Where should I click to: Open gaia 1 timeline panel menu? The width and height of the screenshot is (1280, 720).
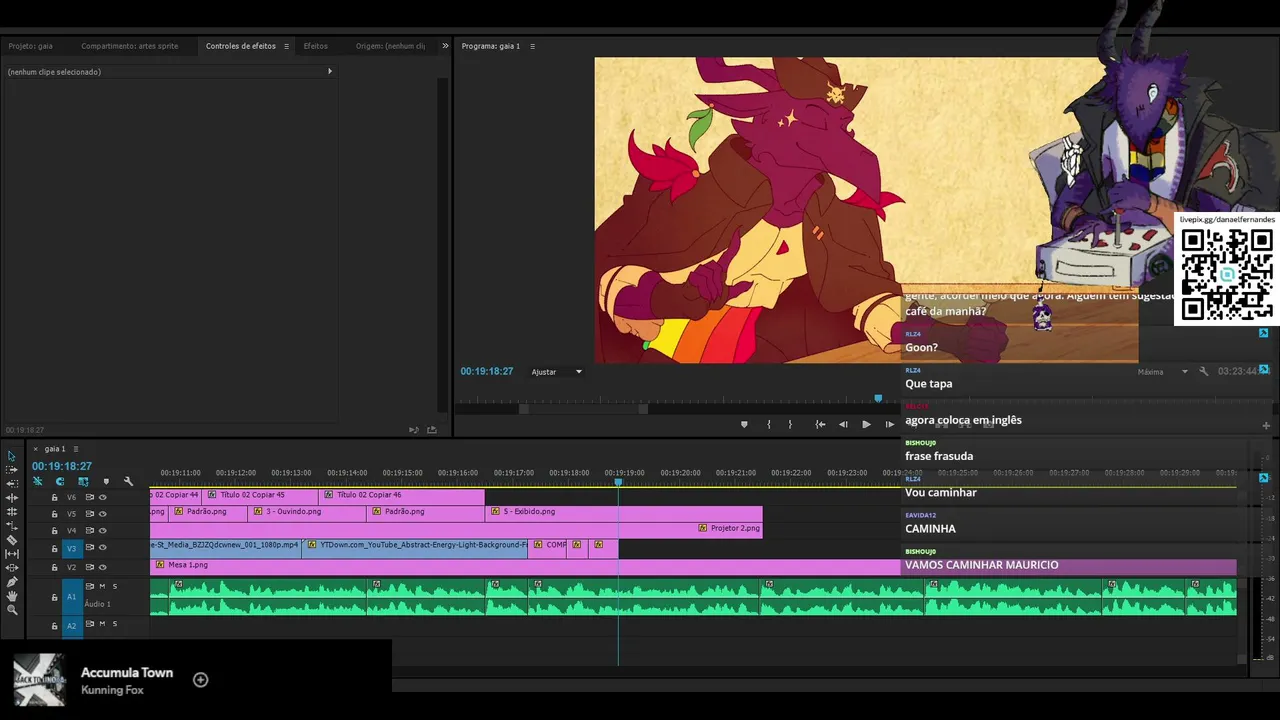pyautogui.click(x=75, y=449)
